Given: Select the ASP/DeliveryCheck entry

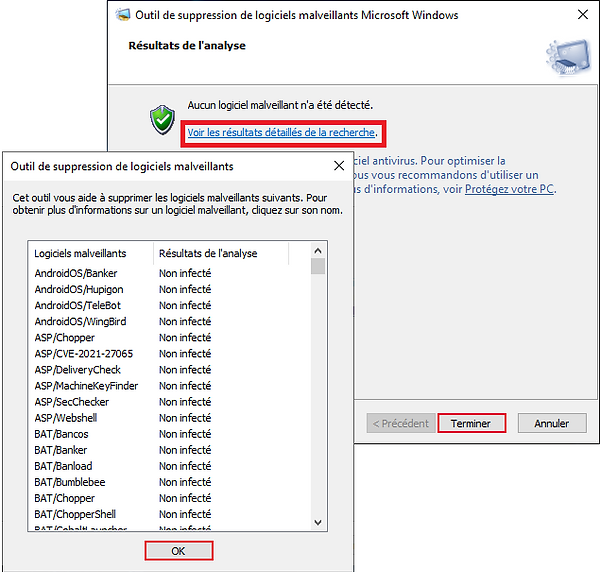Looking at the screenshot, I should [x=77, y=370].
